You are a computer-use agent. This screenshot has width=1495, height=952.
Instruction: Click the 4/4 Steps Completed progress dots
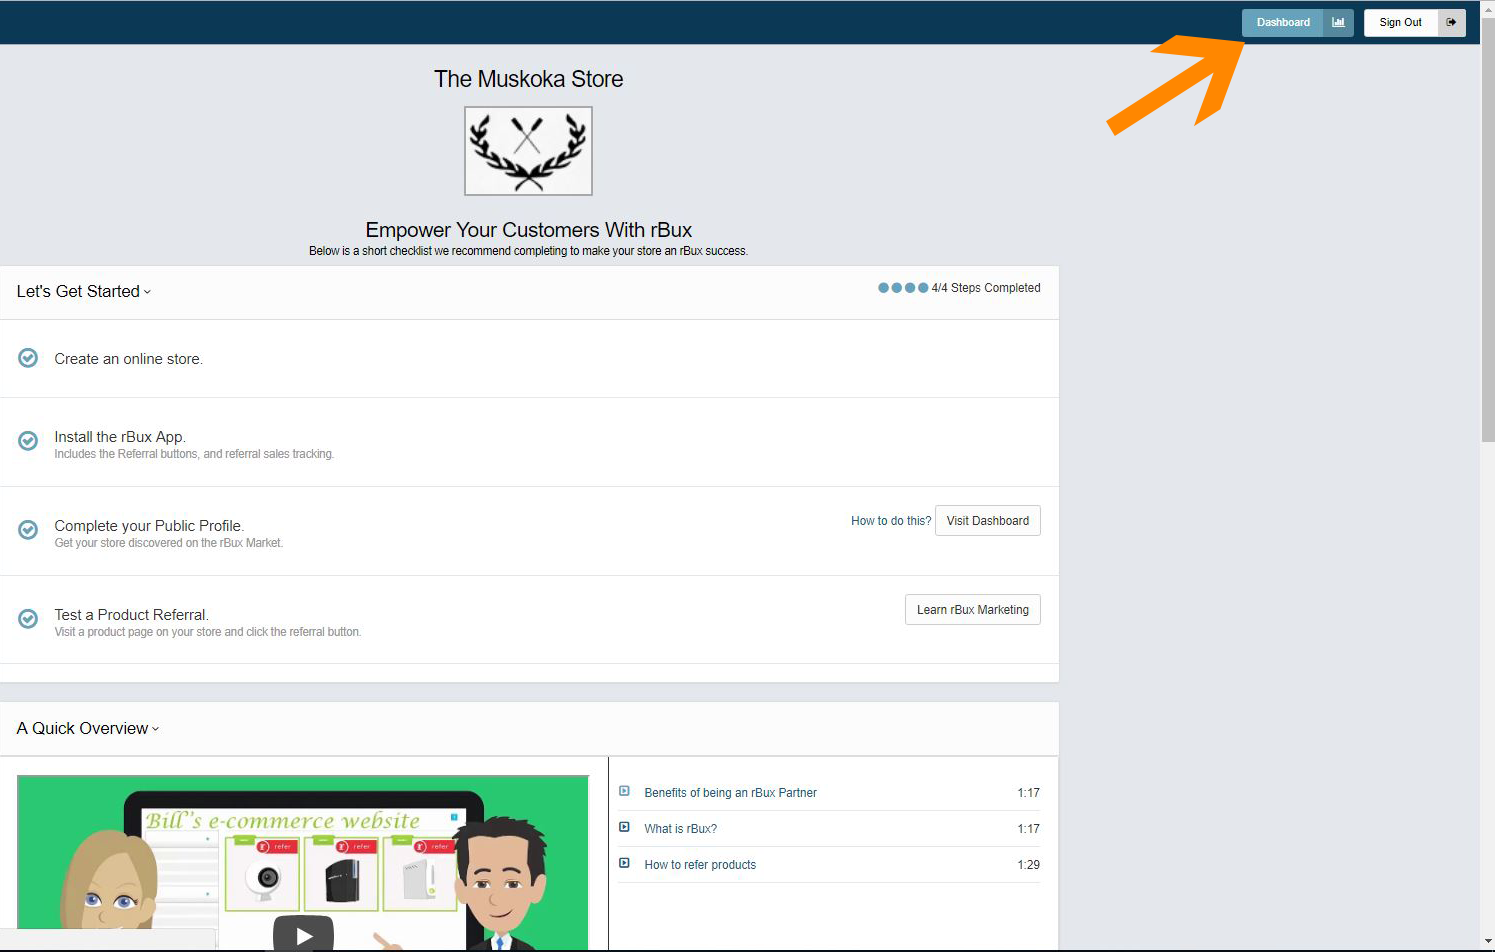click(903, 288)
